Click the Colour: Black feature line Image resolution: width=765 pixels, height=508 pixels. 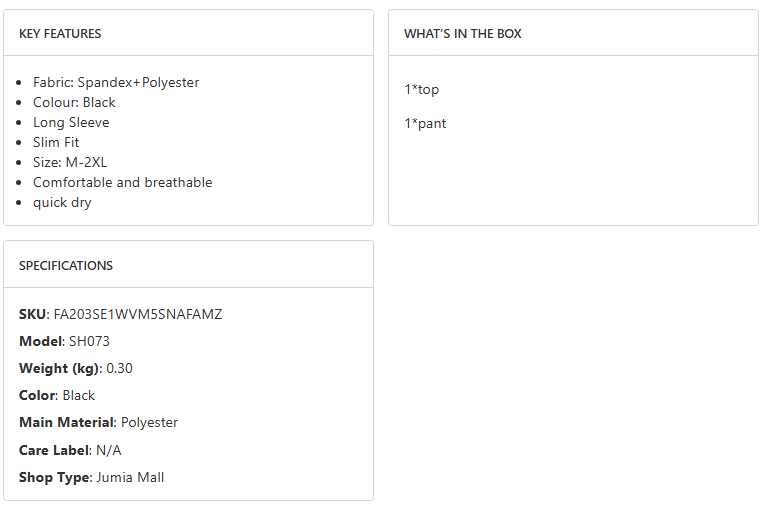(74, 103)
